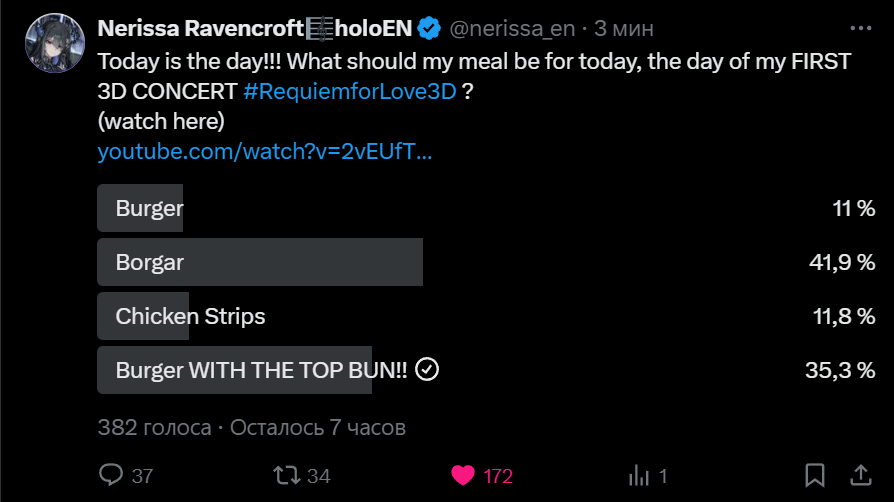Screen dimensions: 894x502
Task: Click the reply speech bubble icon
Action: (113, 475)
